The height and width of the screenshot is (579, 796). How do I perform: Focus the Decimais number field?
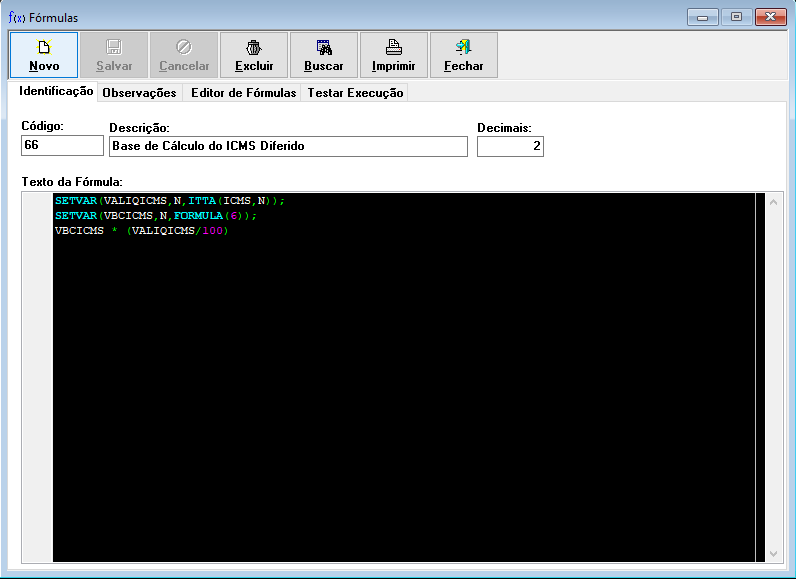click(510, 146)
